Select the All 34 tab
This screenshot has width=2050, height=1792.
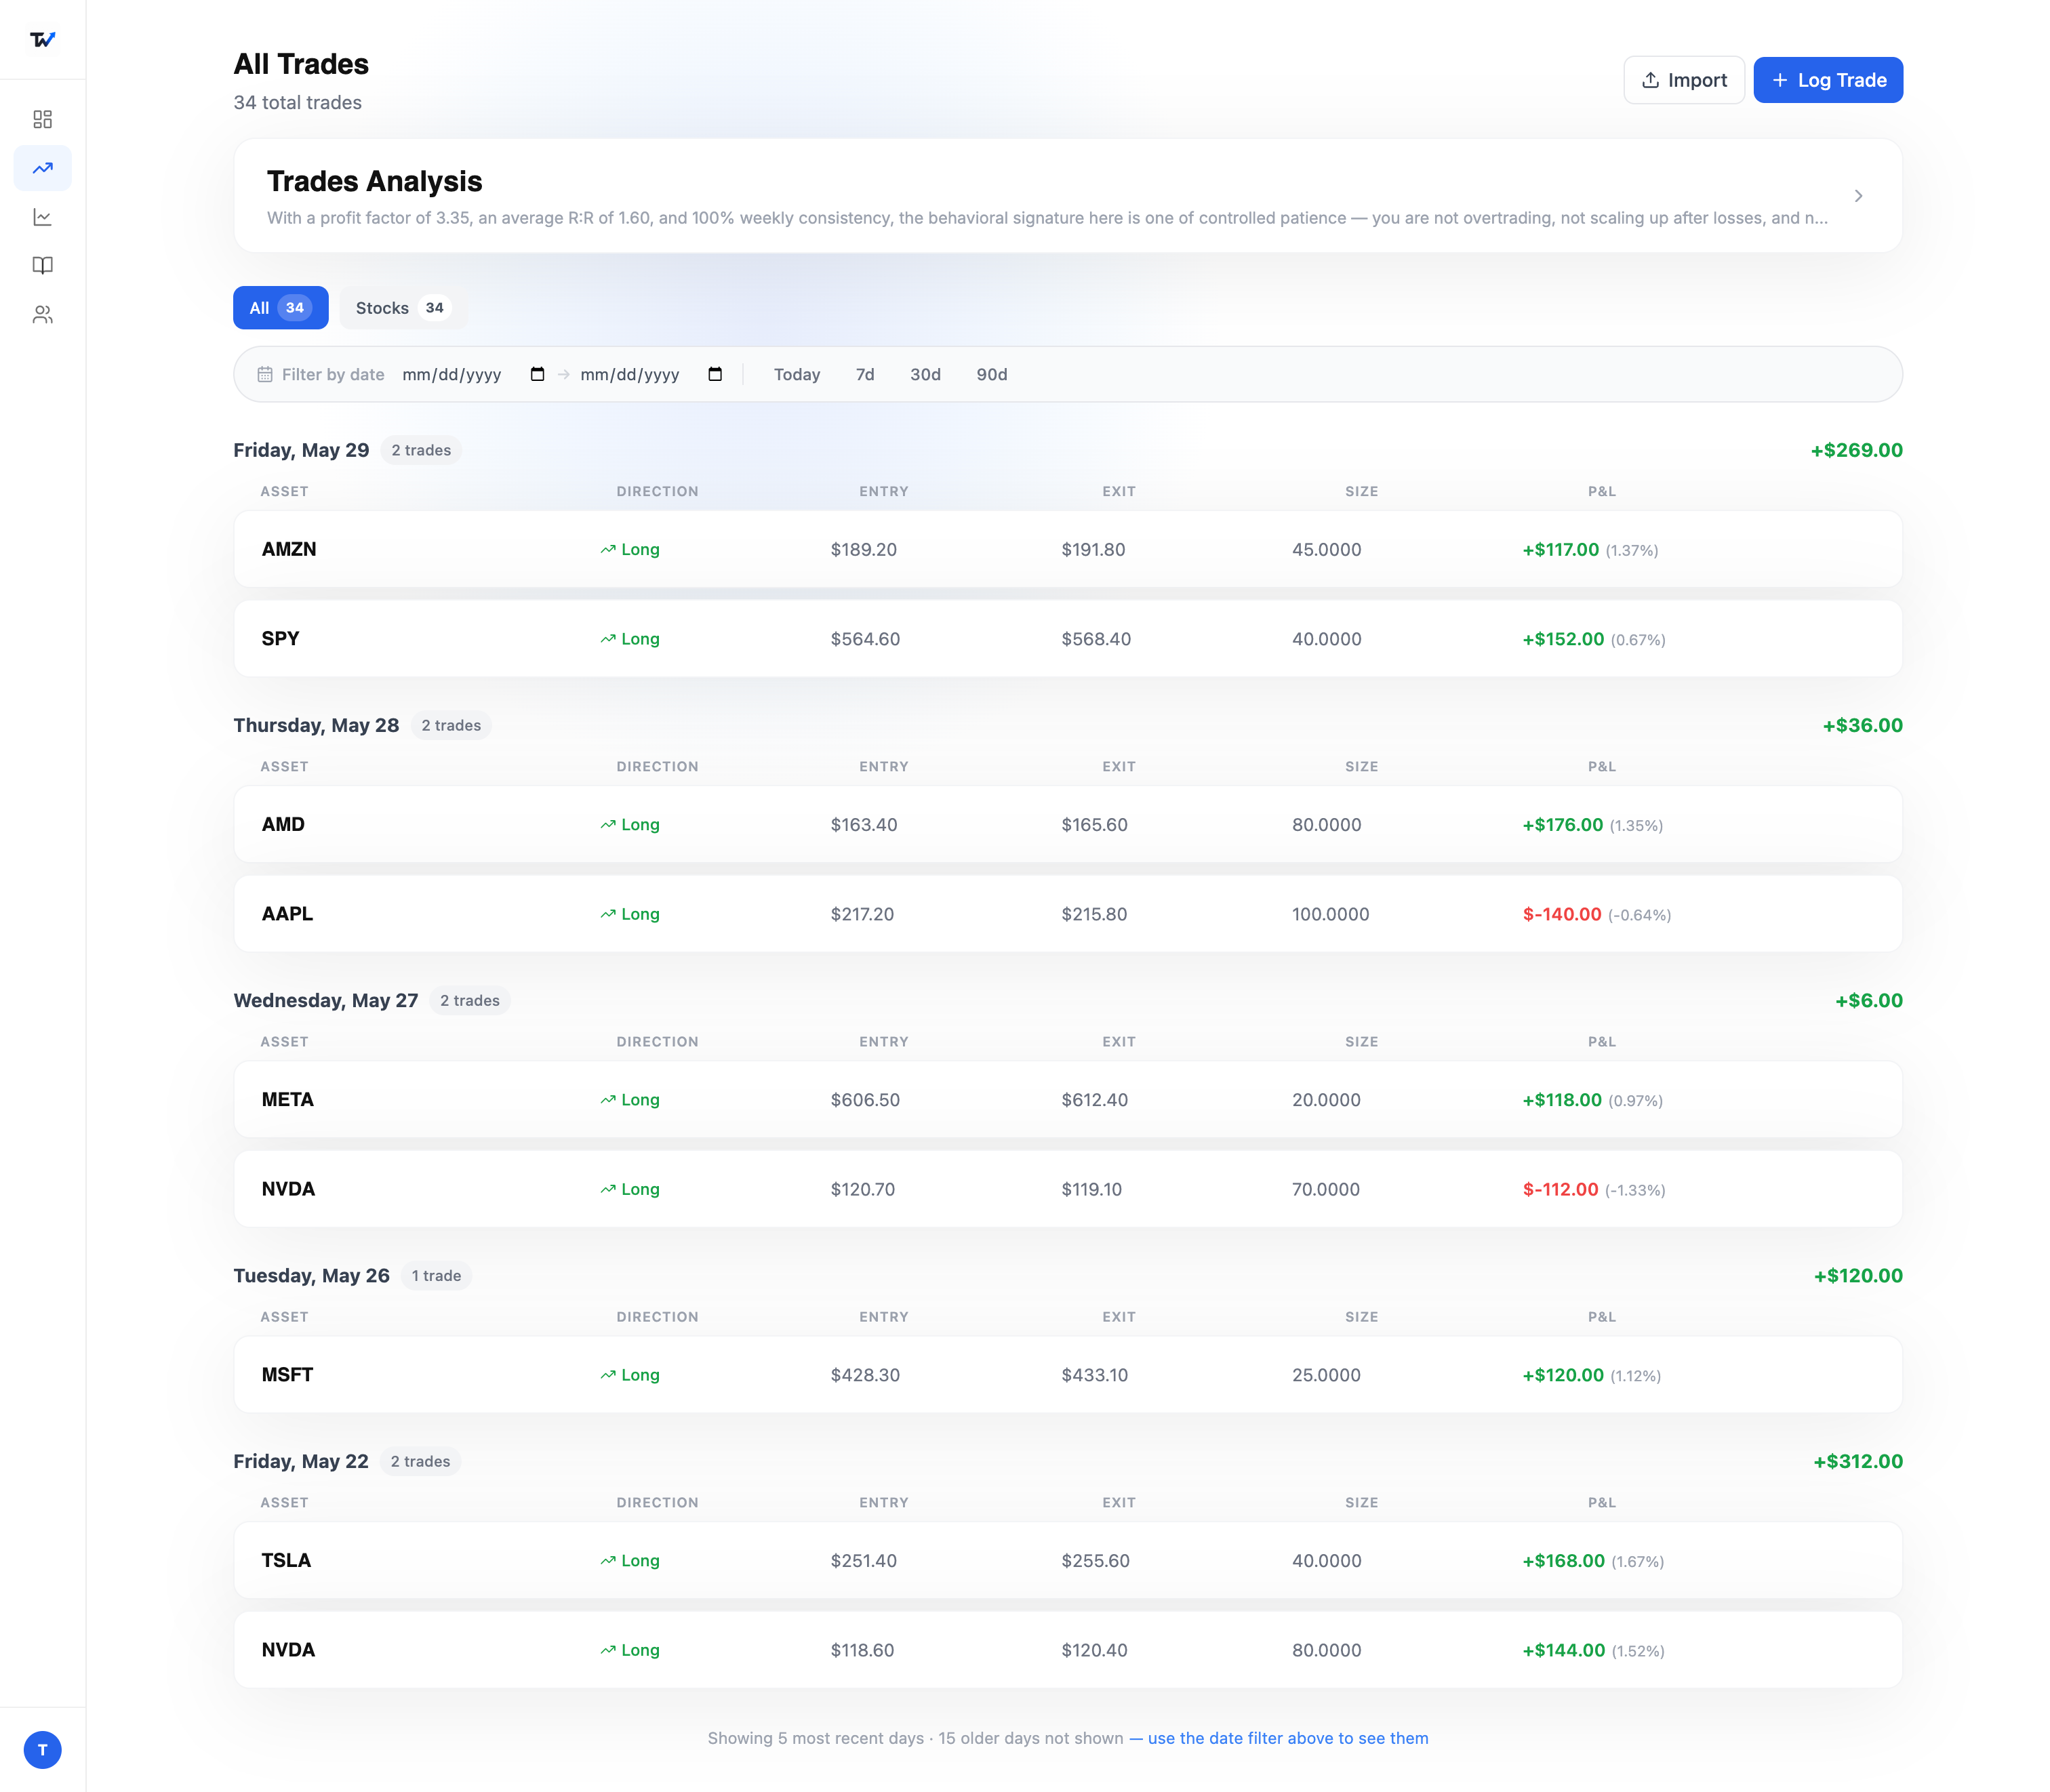pos(281,308)
